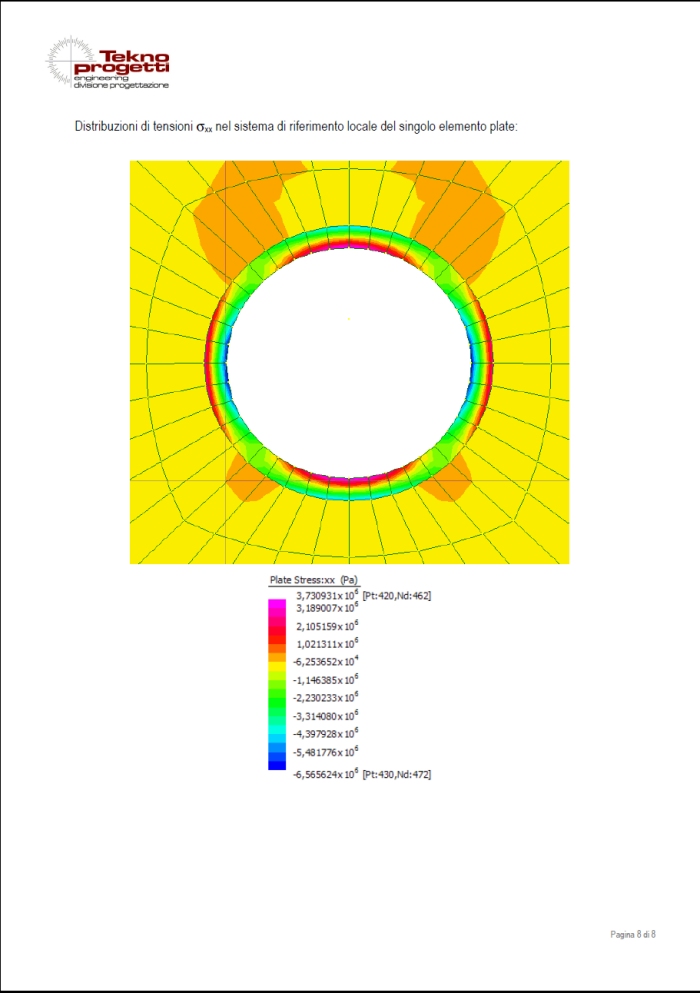Select the legend value -6,253652x10^4

click(325, 661)
